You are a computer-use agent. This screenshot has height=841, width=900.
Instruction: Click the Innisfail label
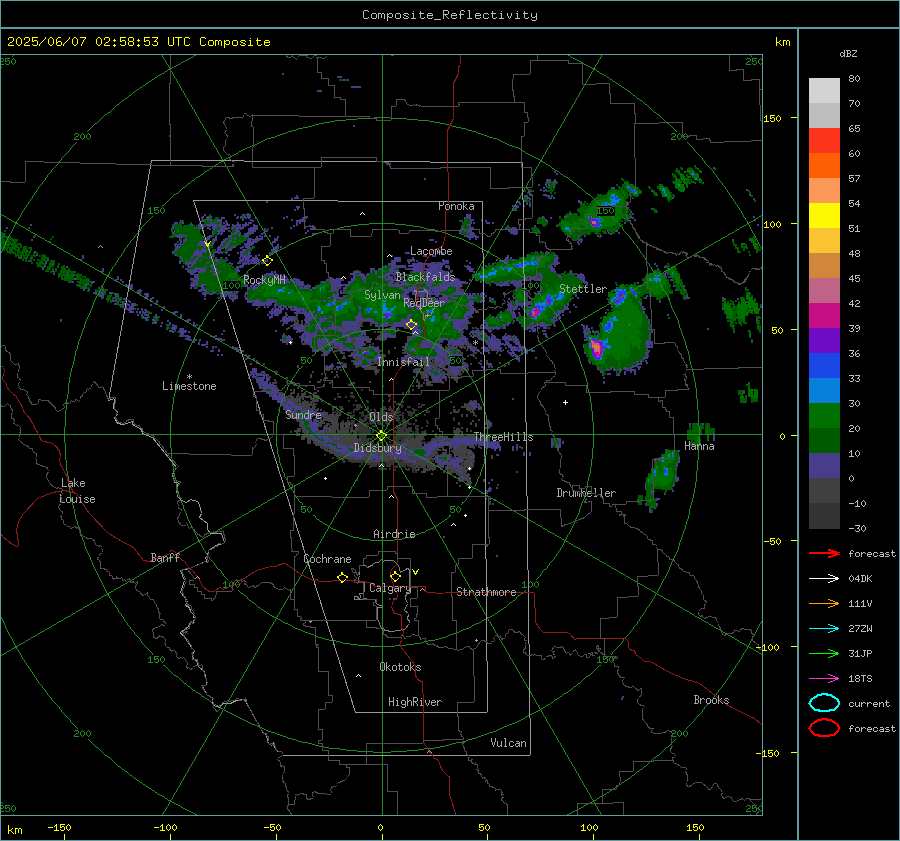tap(403, 362)
